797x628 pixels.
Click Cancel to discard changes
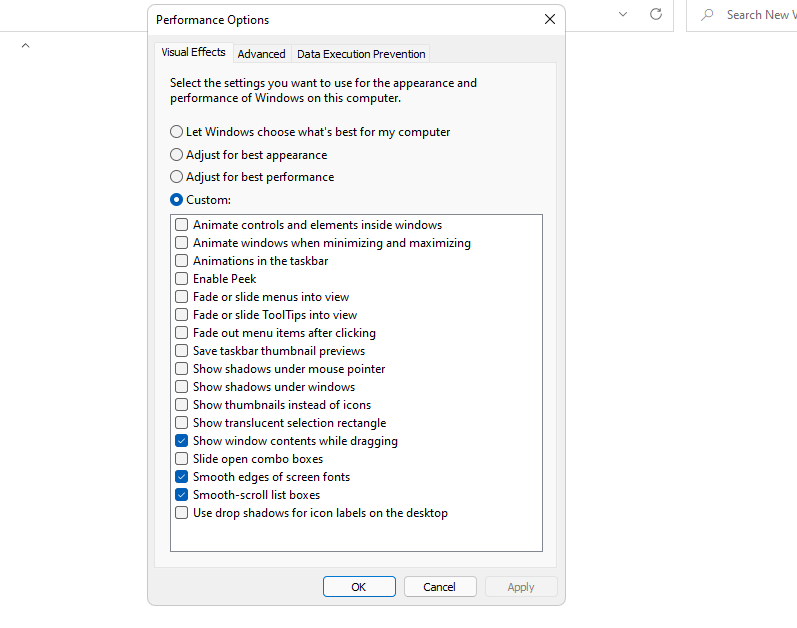tap(440, 587)
